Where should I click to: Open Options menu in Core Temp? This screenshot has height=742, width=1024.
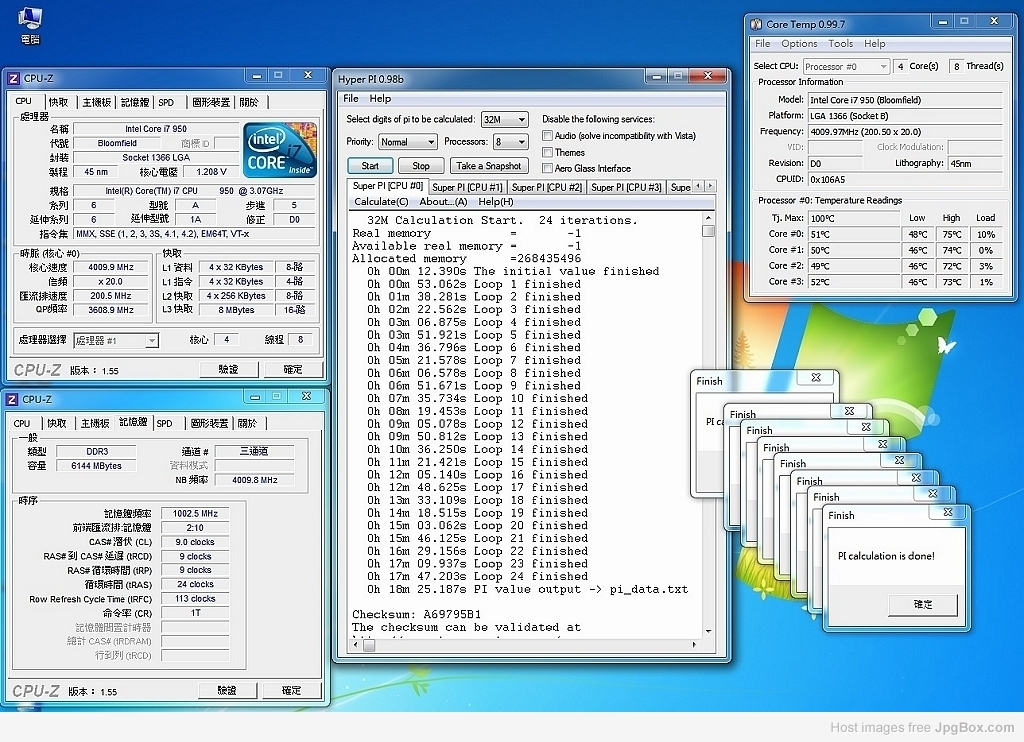tap(799, 44)
